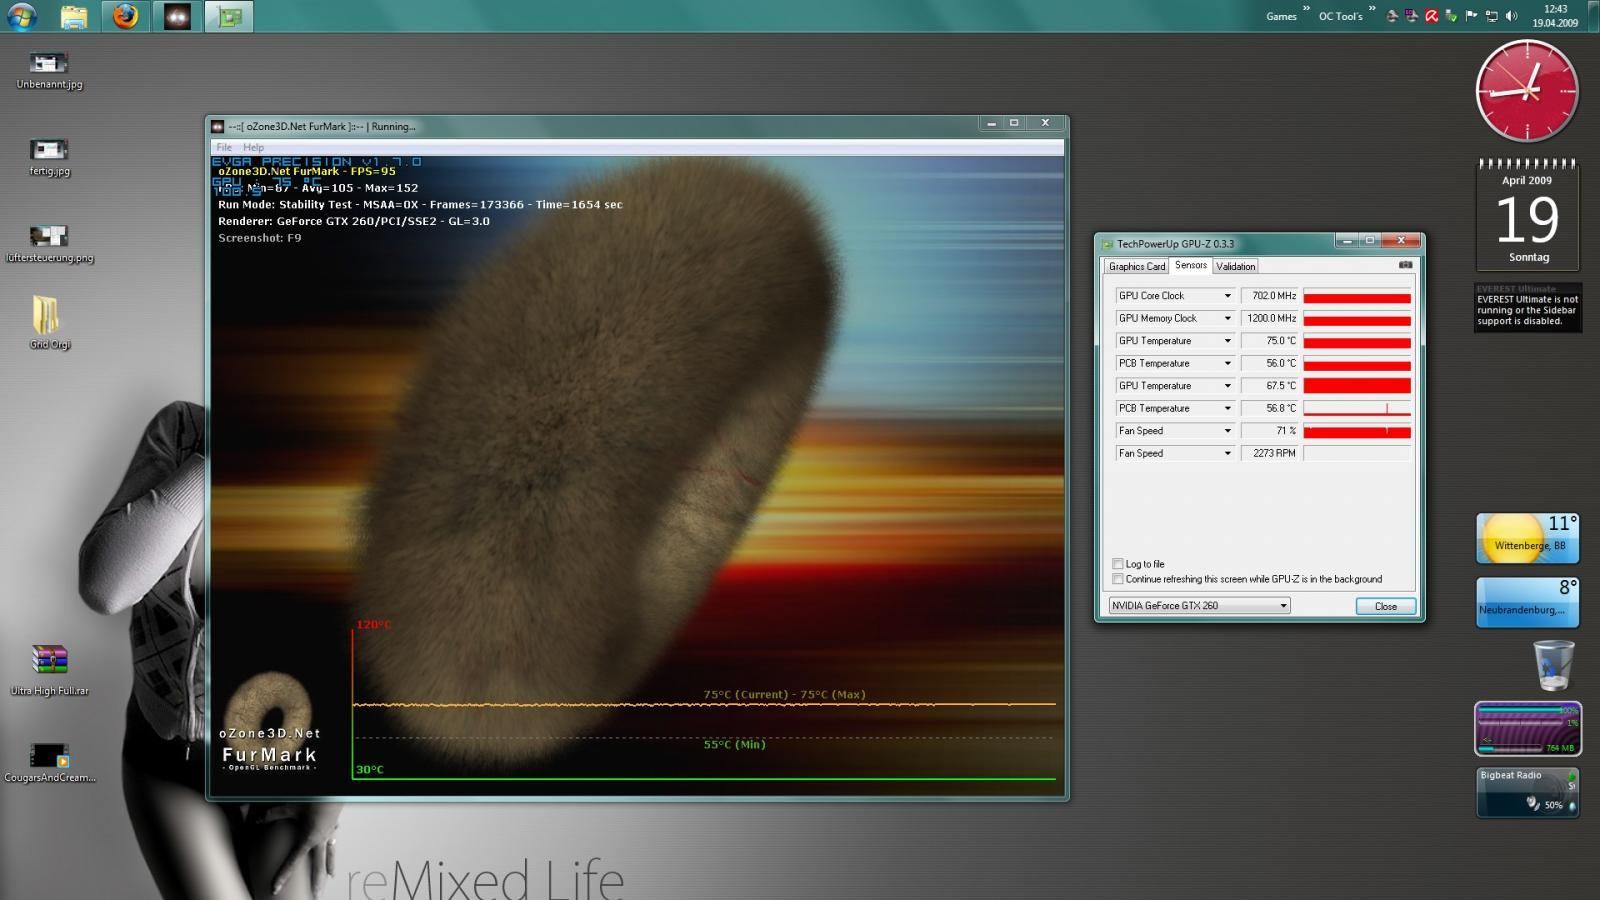Switch to the FurMark taskbar button
The image size is (1600, 900).
(177, 16)
